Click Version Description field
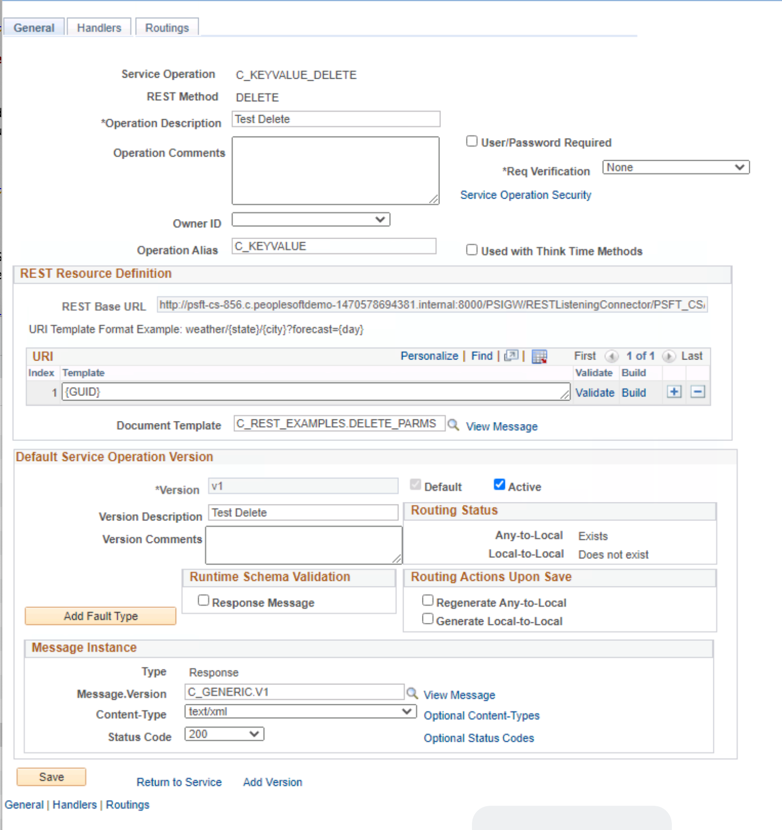The width and height of the screenshot is (782, 830). [x=303, y=512]
